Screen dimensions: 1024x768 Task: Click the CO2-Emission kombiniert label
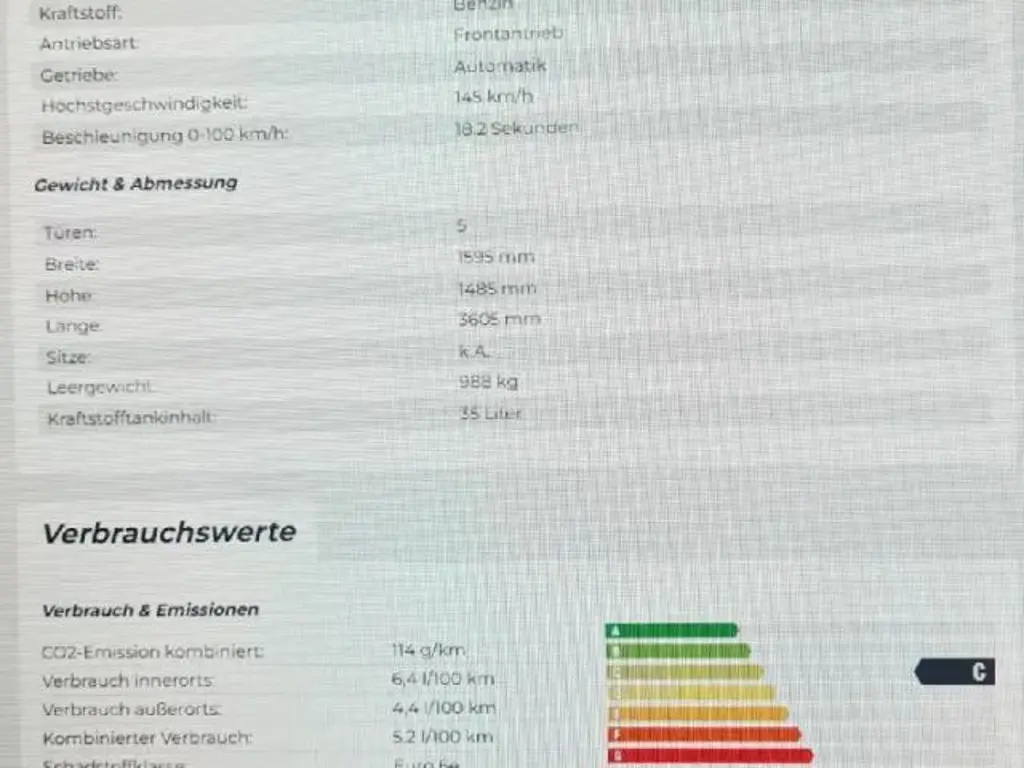152,652
